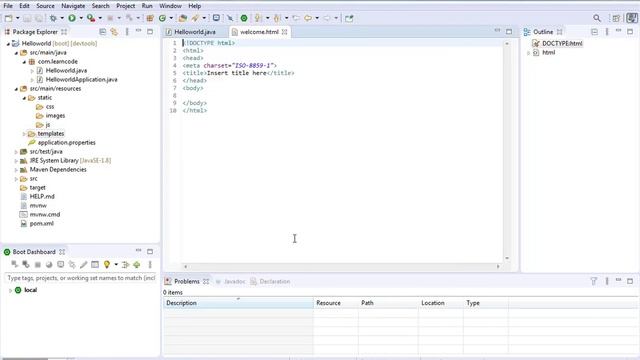Image resolution: width=640 pixels, height=360 pixels.
Task: Collapse all in Package Explorer toolbar
Action: (x=102, y=32)
